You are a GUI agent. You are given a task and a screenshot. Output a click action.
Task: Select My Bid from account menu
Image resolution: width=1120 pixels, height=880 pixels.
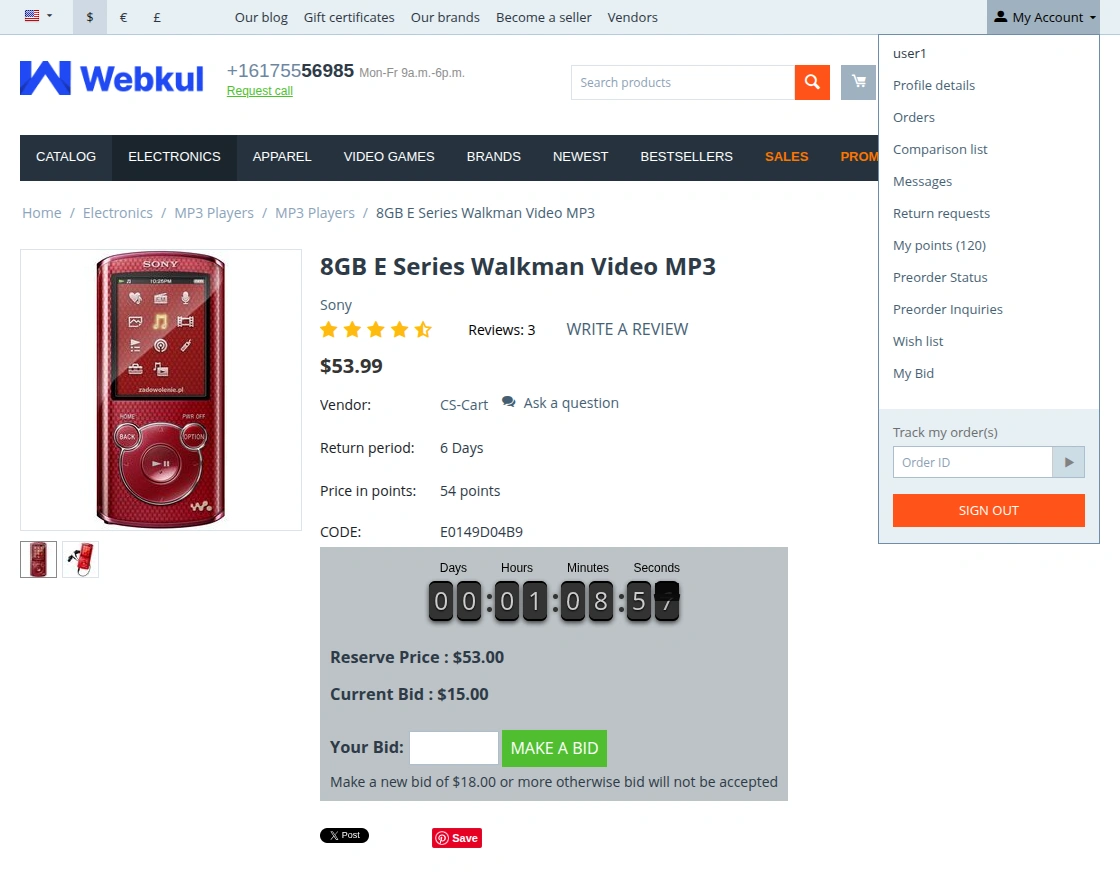913,374
